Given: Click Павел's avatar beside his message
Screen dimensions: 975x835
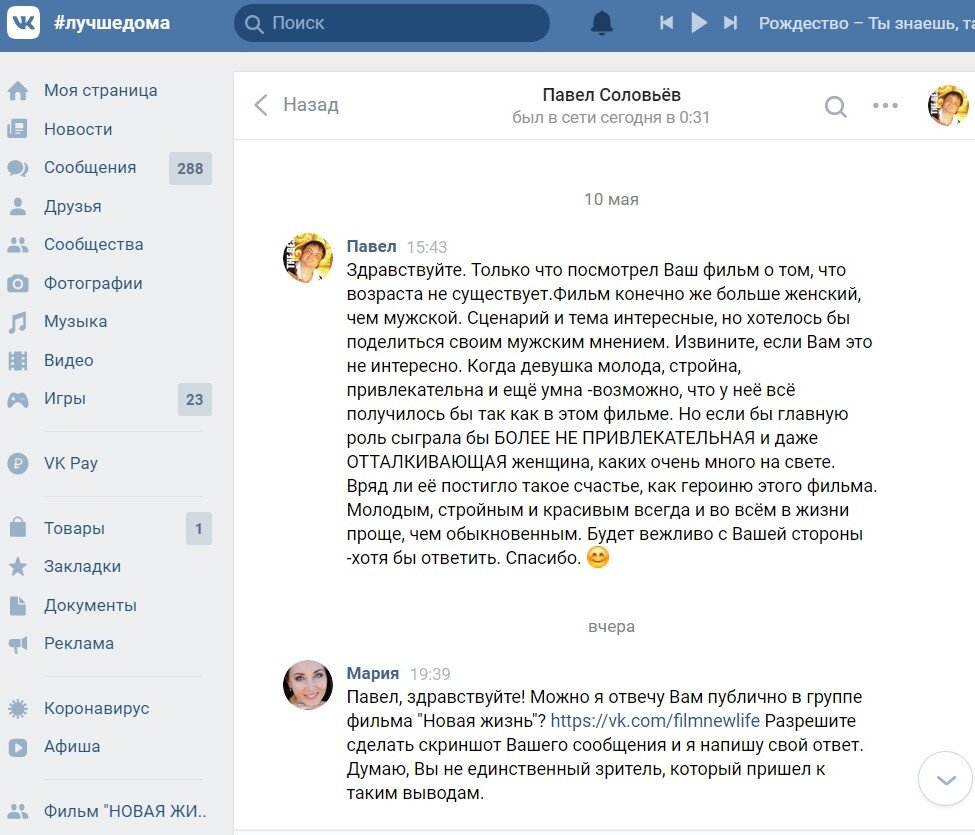Looking at the screenshot, I should coord(308,258).
